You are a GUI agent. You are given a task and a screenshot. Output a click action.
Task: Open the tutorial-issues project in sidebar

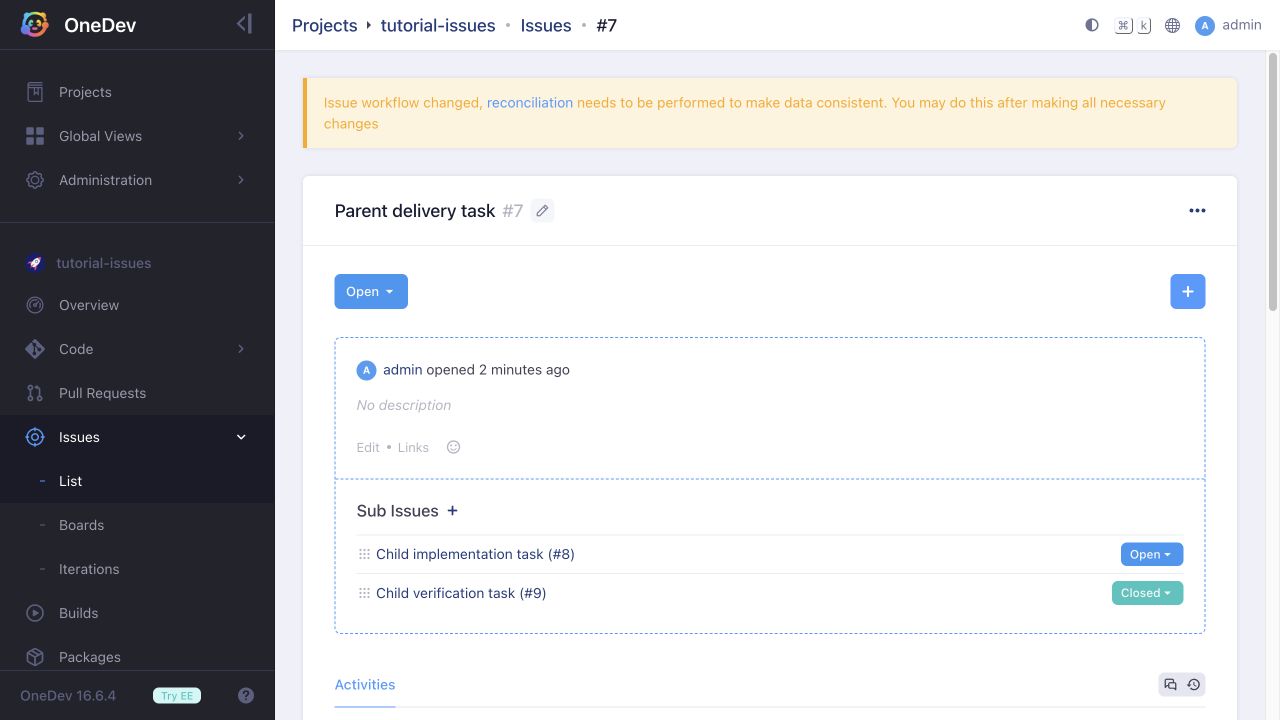(104, 263)
